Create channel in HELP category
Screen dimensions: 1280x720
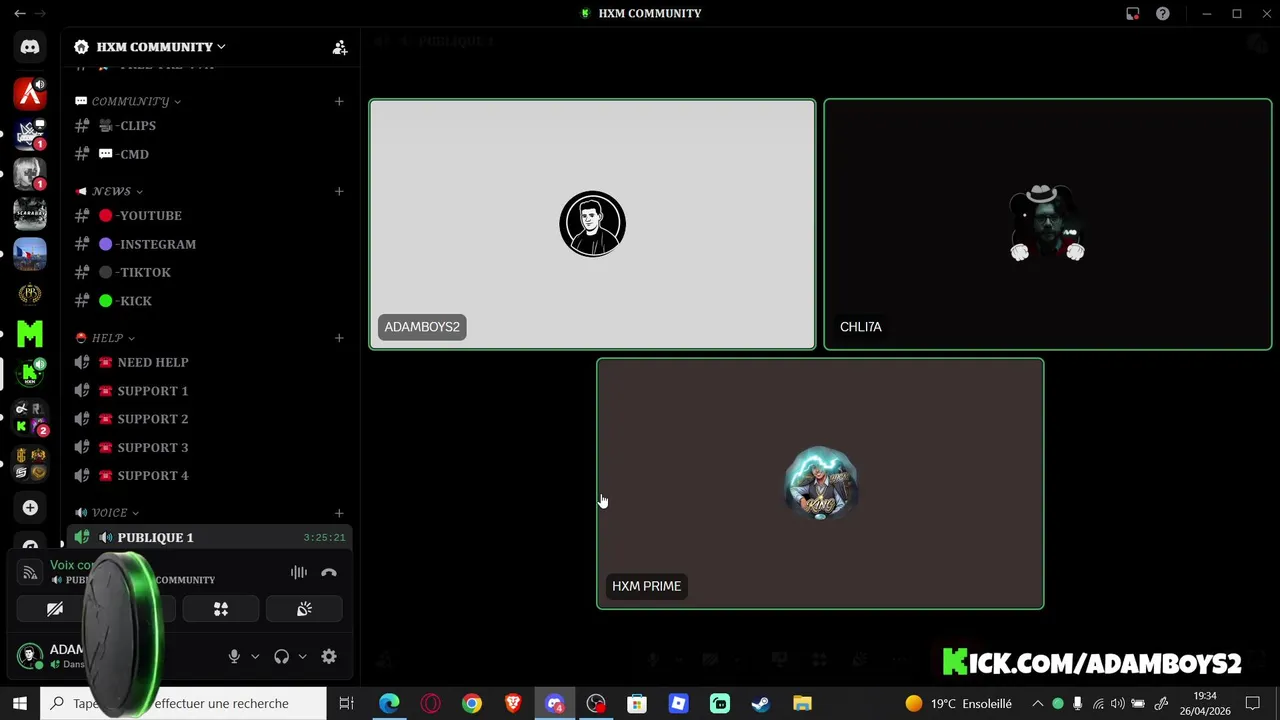tap(339, 338)
